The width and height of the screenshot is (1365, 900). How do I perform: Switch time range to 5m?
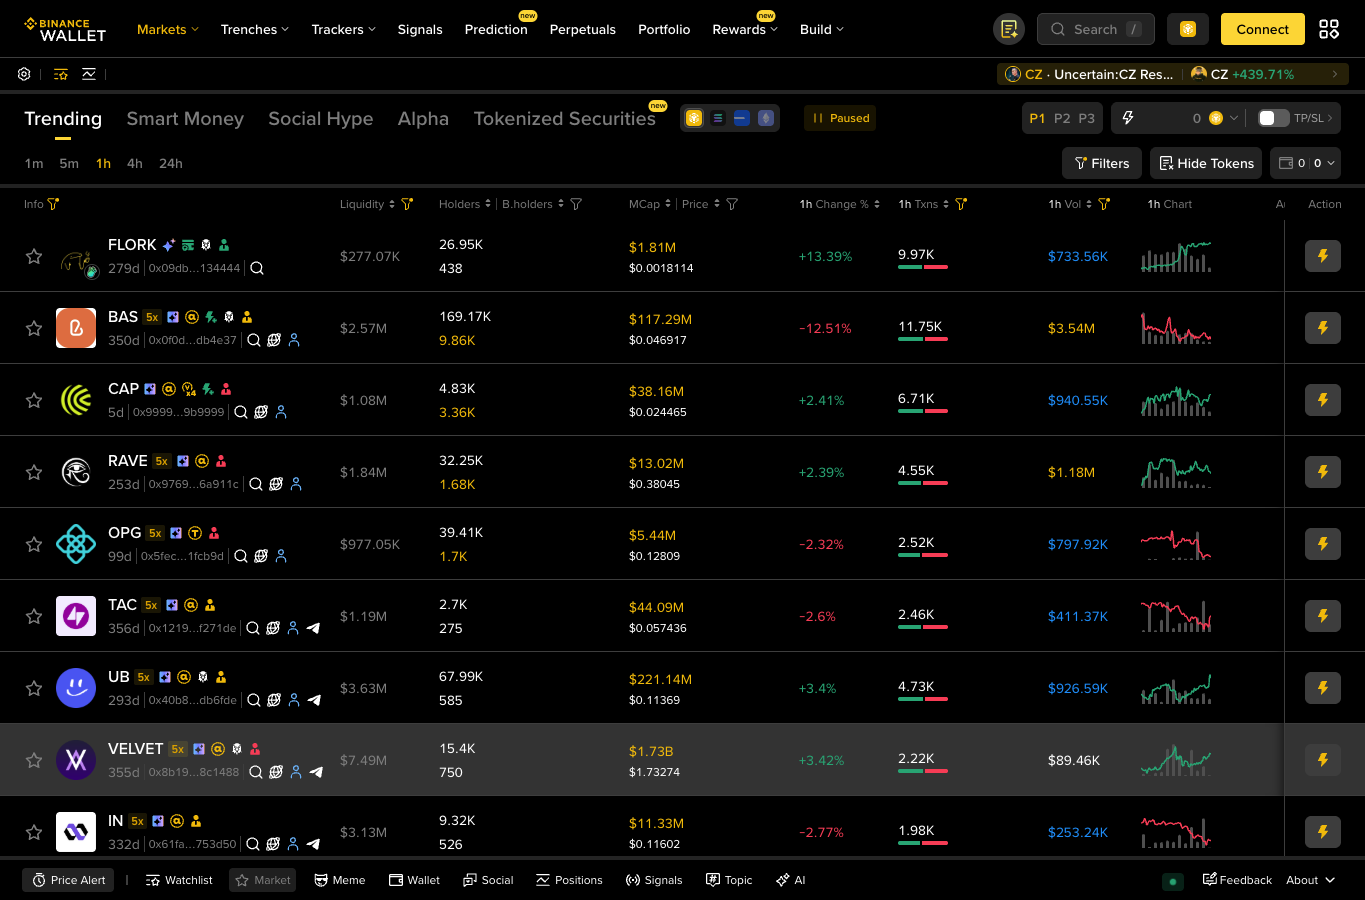(x=69, y=163)
